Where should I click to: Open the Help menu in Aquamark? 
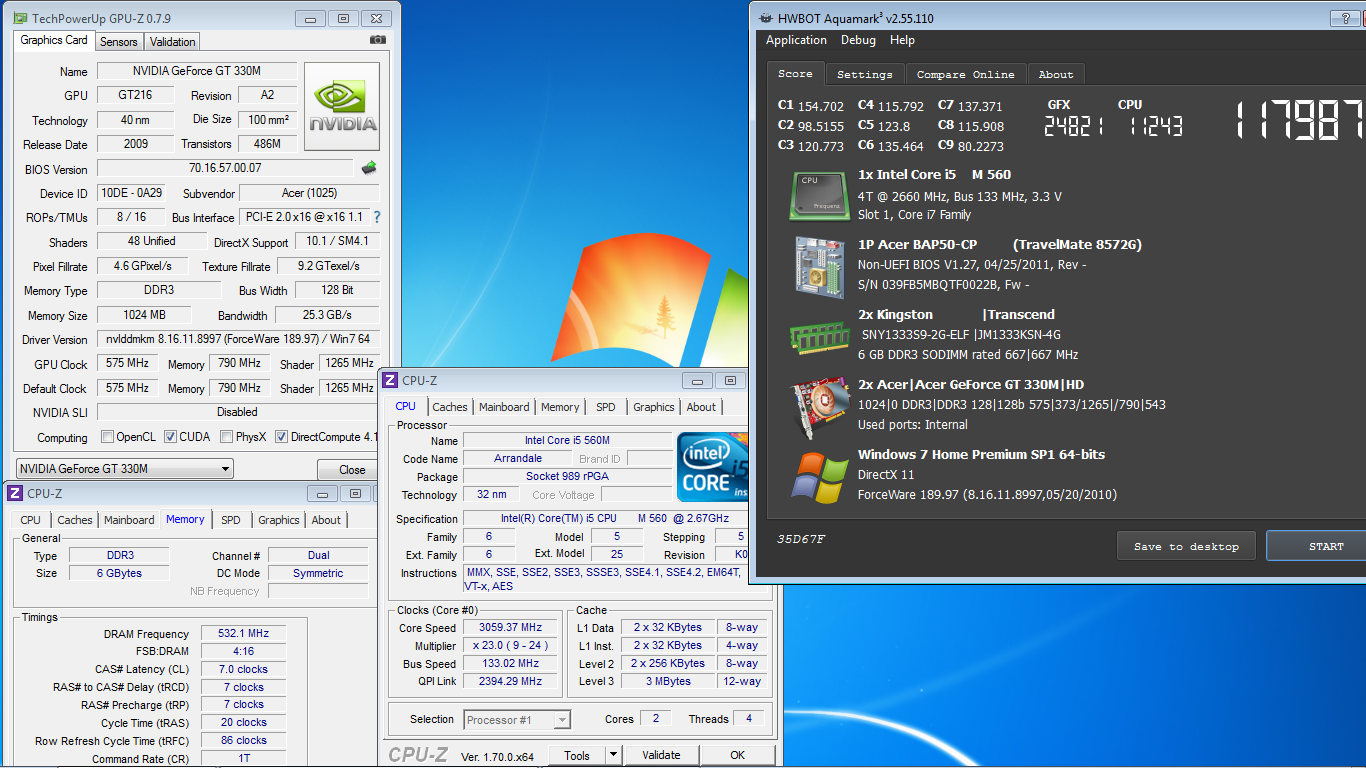(902, 40)
